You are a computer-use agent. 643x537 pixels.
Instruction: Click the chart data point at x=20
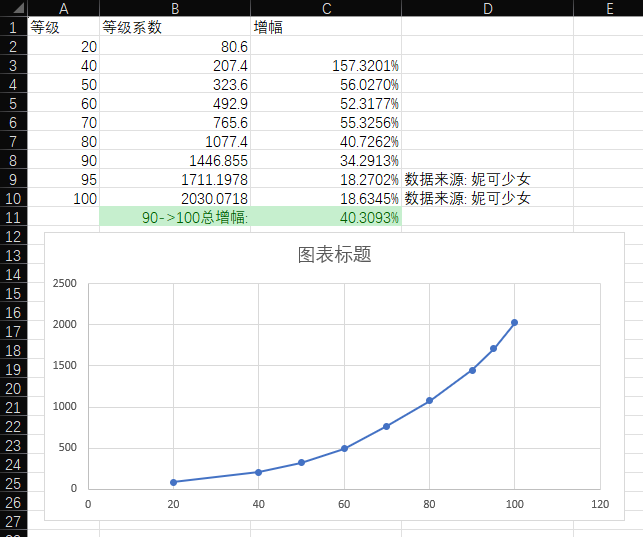[173, 482]
